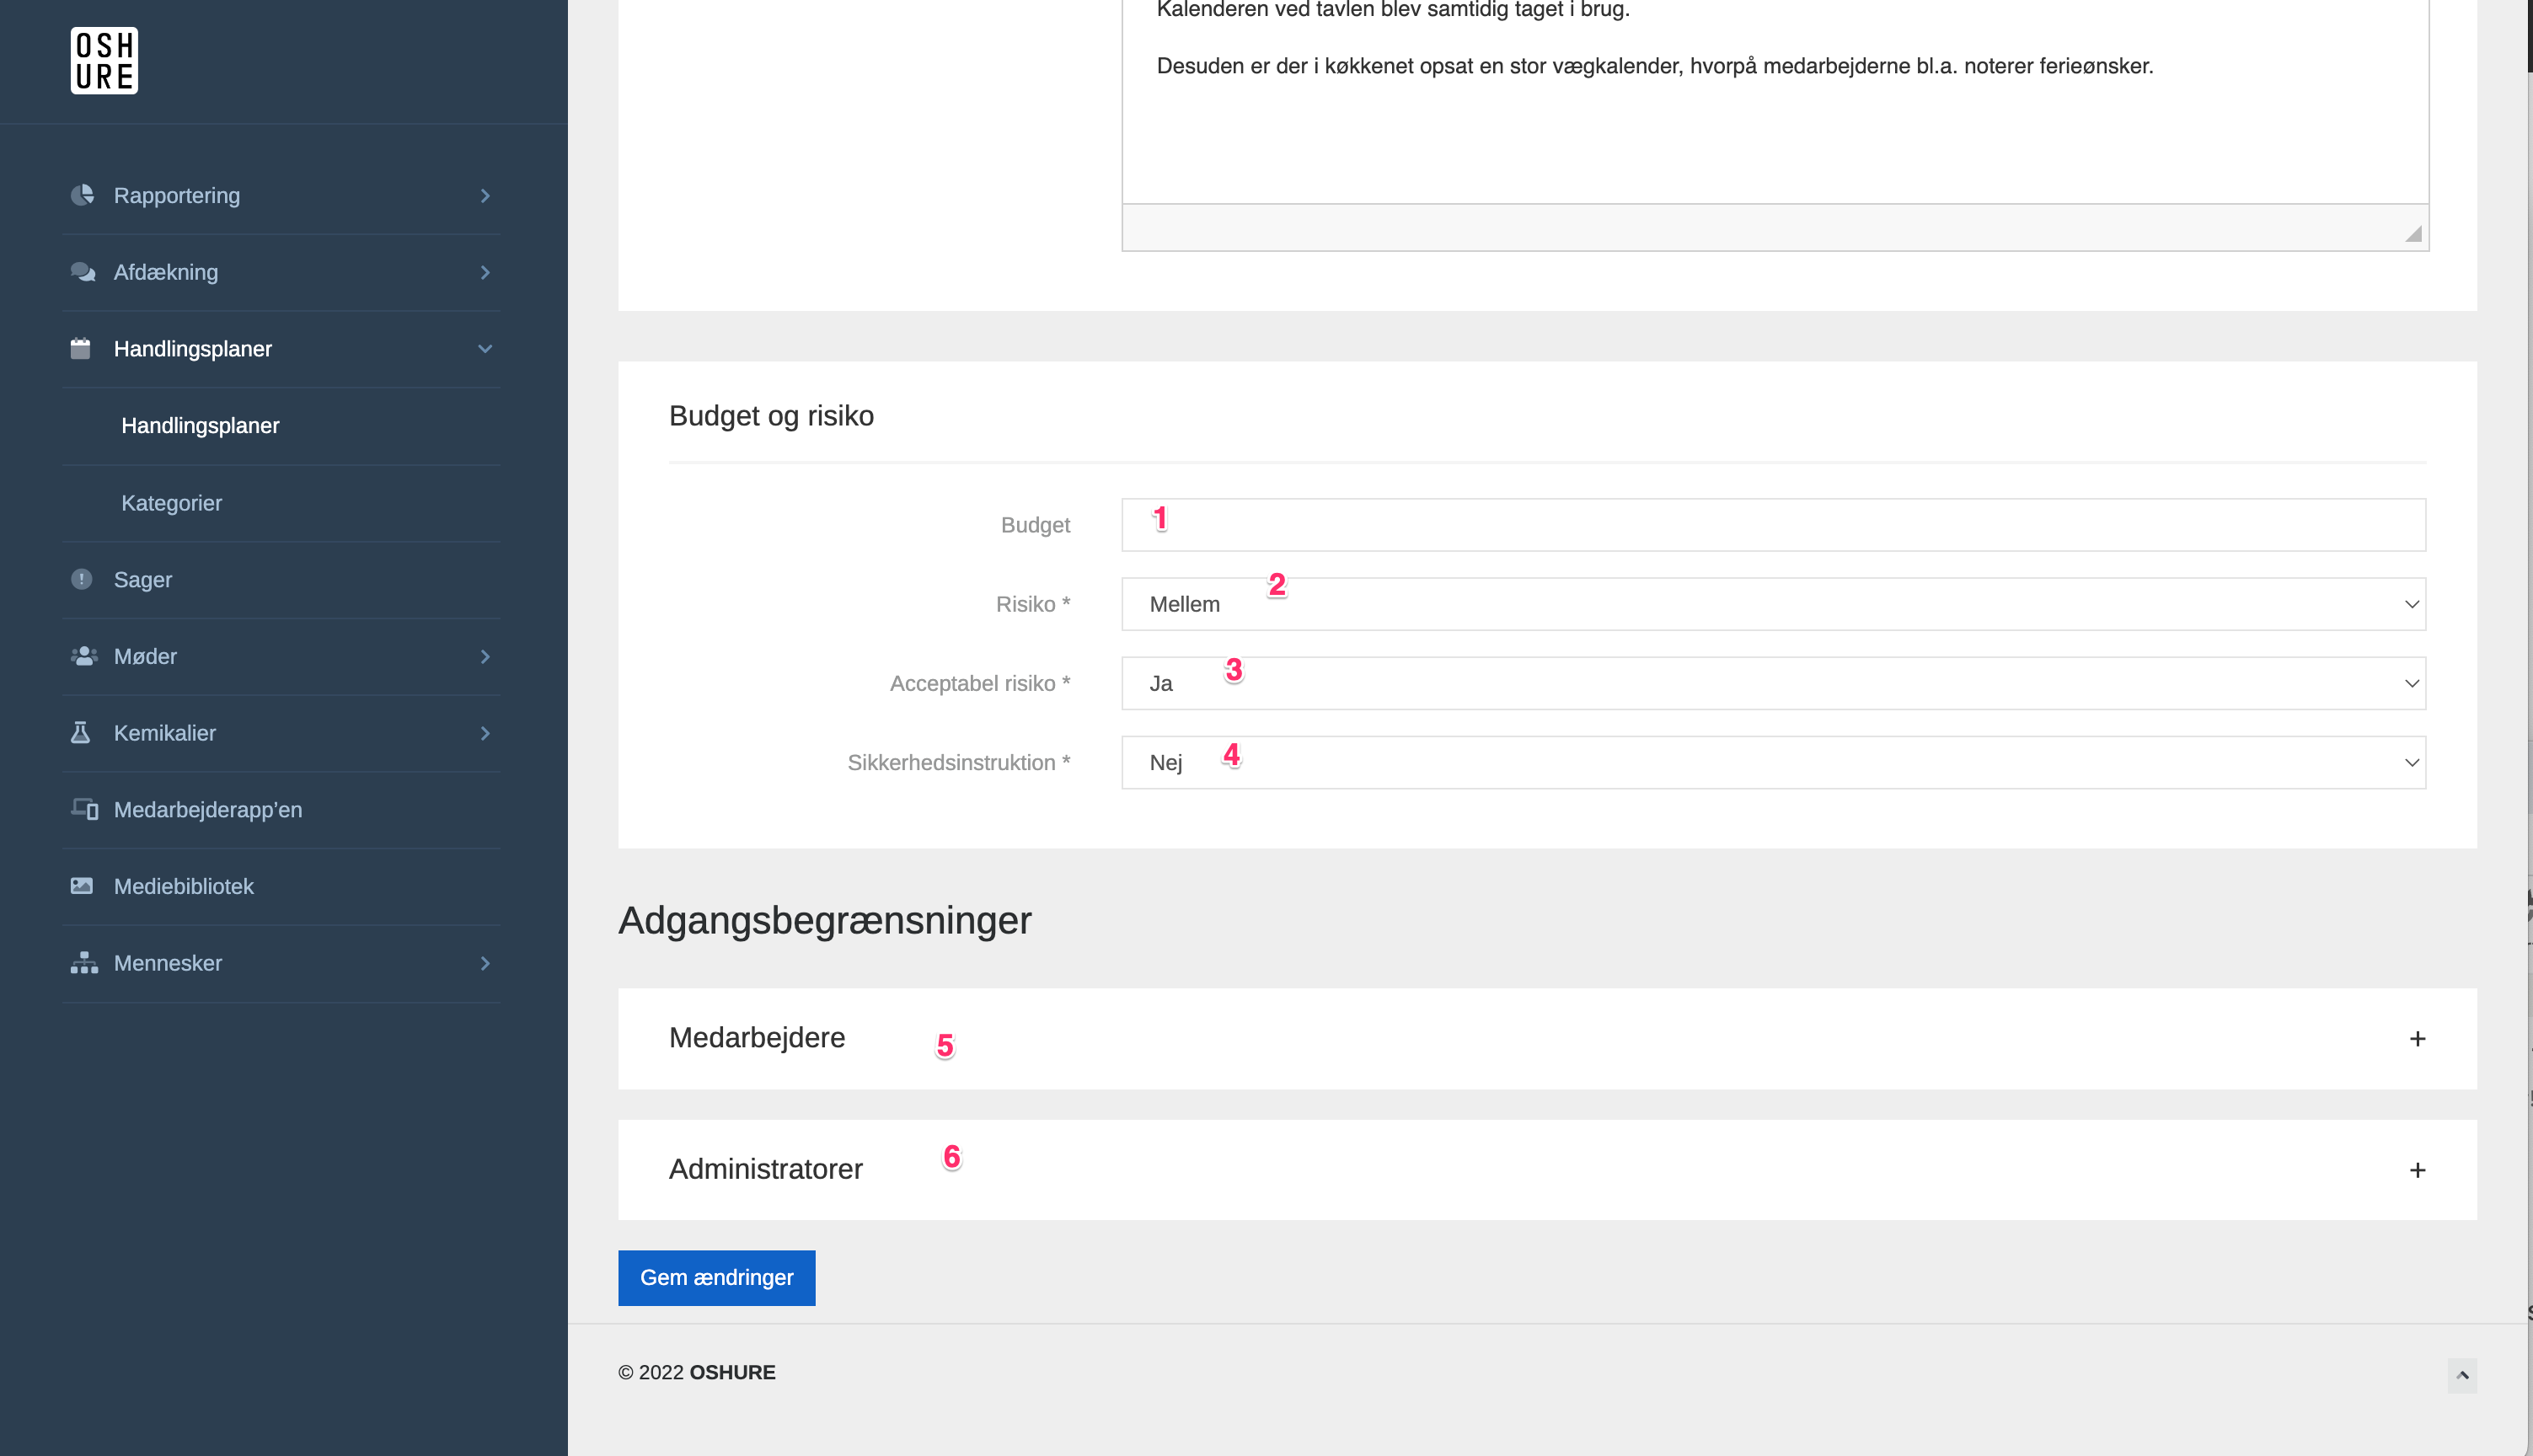Screen dimensions: 2533x1456
Task: Click into the Budget input field
Action: pos(1772,525)
